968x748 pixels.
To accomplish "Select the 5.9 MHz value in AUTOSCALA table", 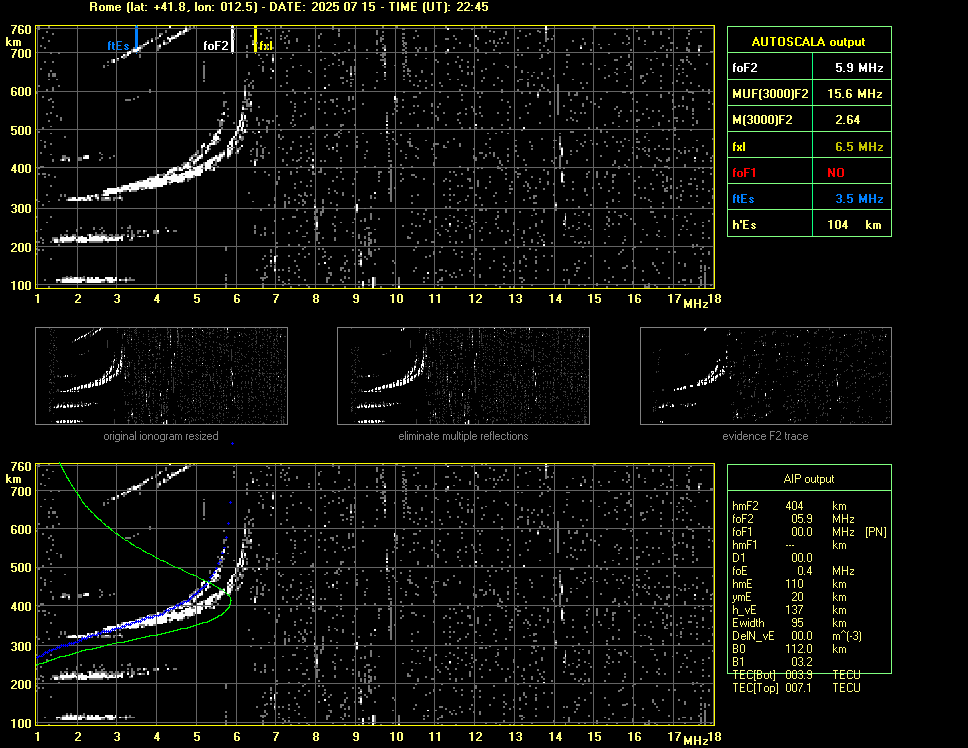I will pos(859,68).
